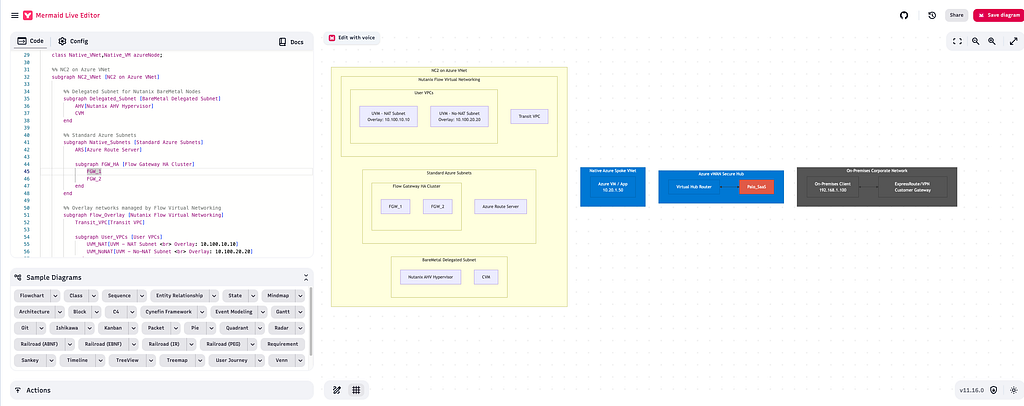Viewport: 1024px width, 406px height.
Task: Load the Sankey sample diagram
Action: (29, 360)
